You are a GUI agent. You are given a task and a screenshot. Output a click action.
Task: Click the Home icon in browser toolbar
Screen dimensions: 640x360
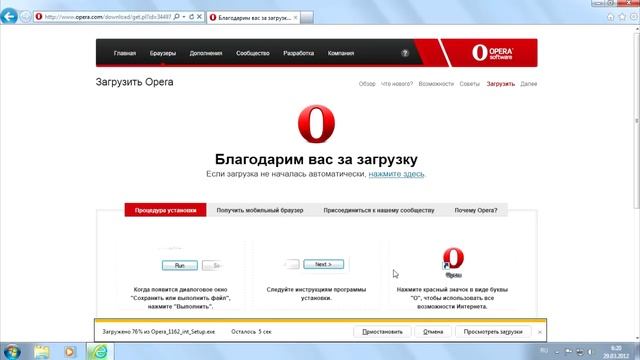611,17
